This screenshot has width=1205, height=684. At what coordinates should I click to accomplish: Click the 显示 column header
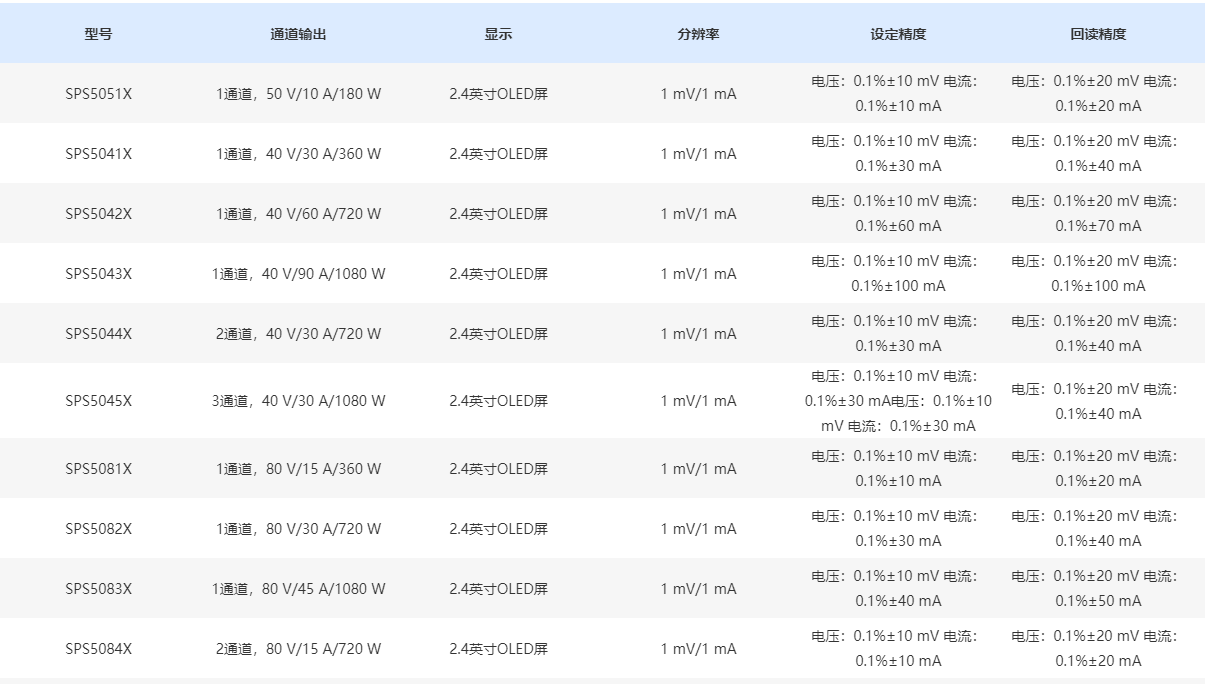498,34
